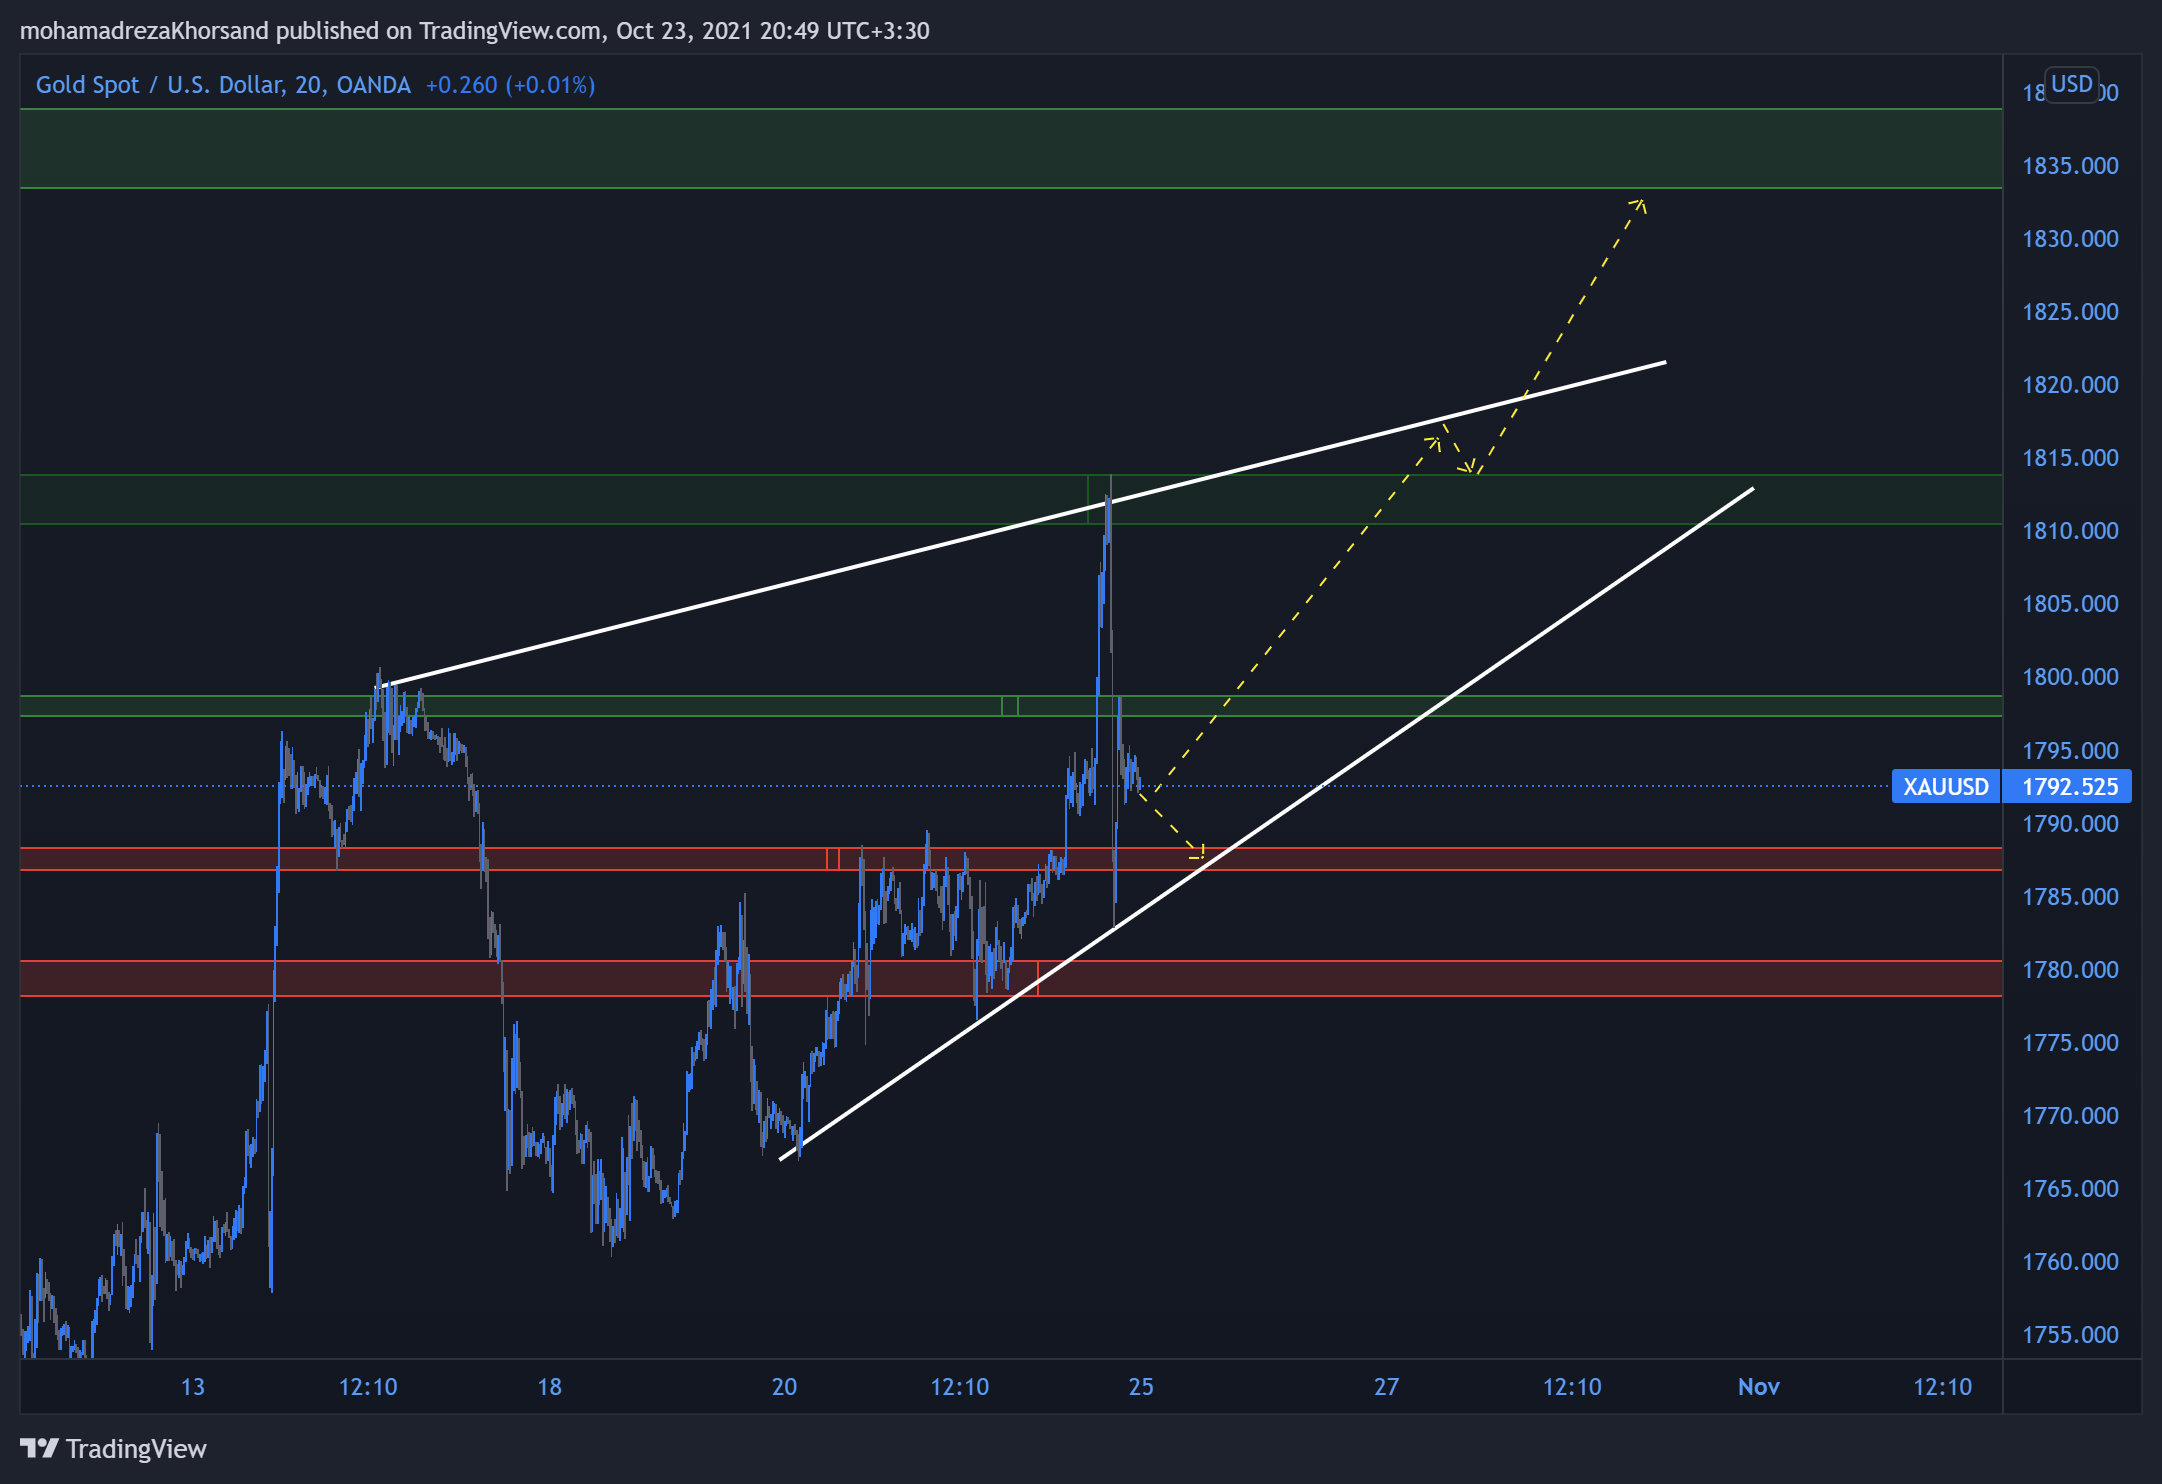2162x1484 pixels.
Task: Click the 1765.000 price axis label
Action: point(2070,1189)
